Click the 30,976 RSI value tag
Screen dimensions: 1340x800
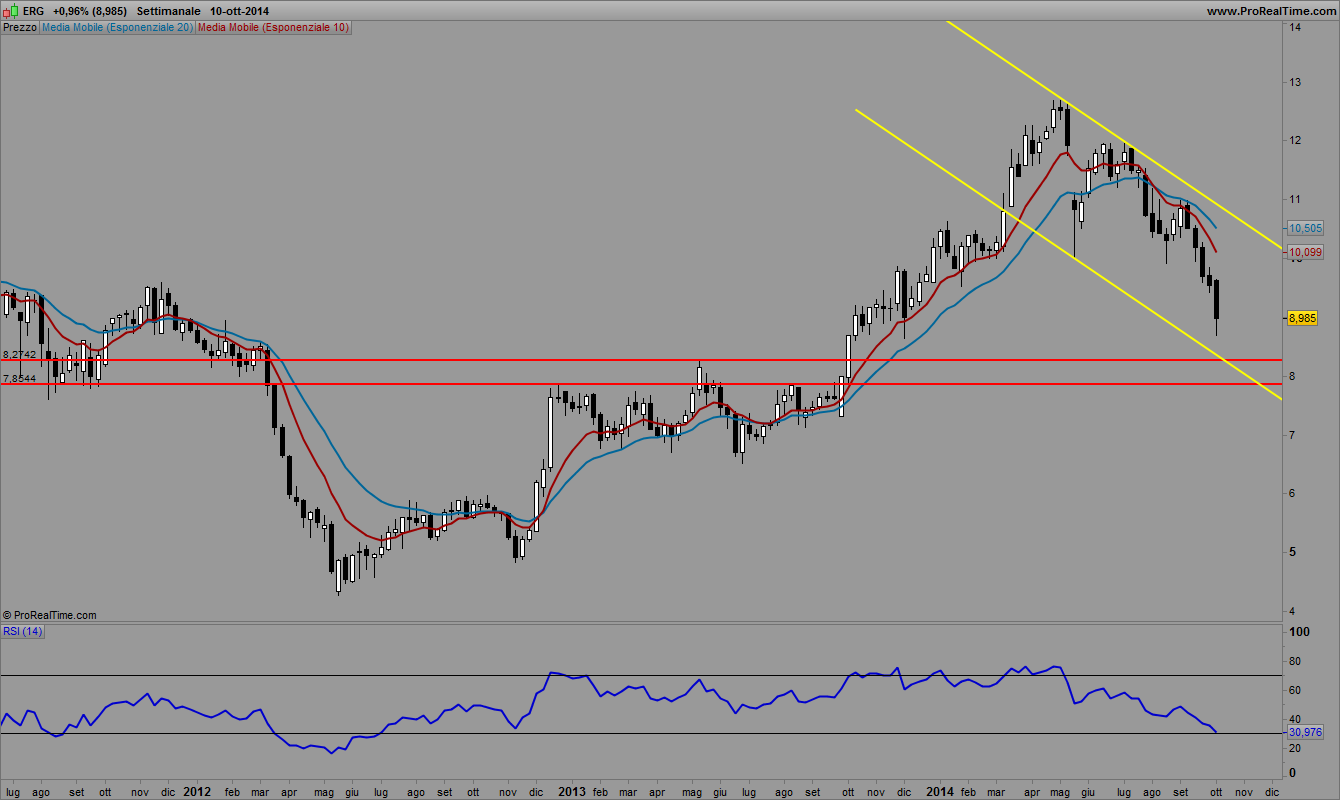point(1306,733)
